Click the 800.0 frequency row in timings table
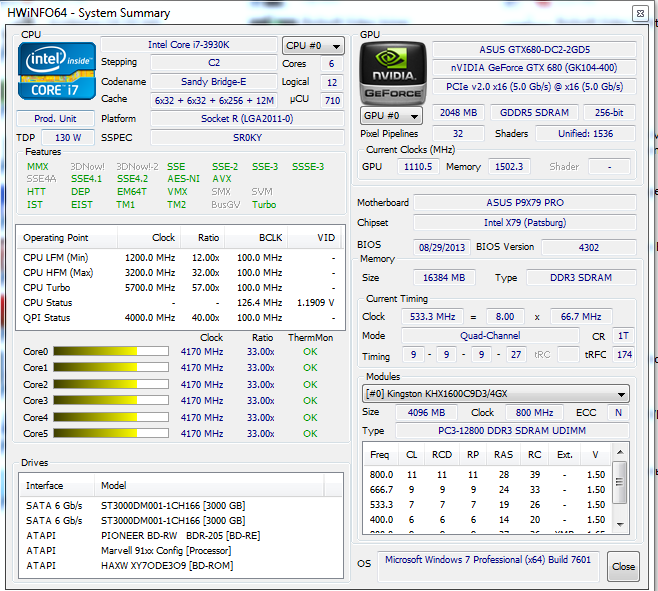This screenshot has width=658, height=591. pos(487,475)
